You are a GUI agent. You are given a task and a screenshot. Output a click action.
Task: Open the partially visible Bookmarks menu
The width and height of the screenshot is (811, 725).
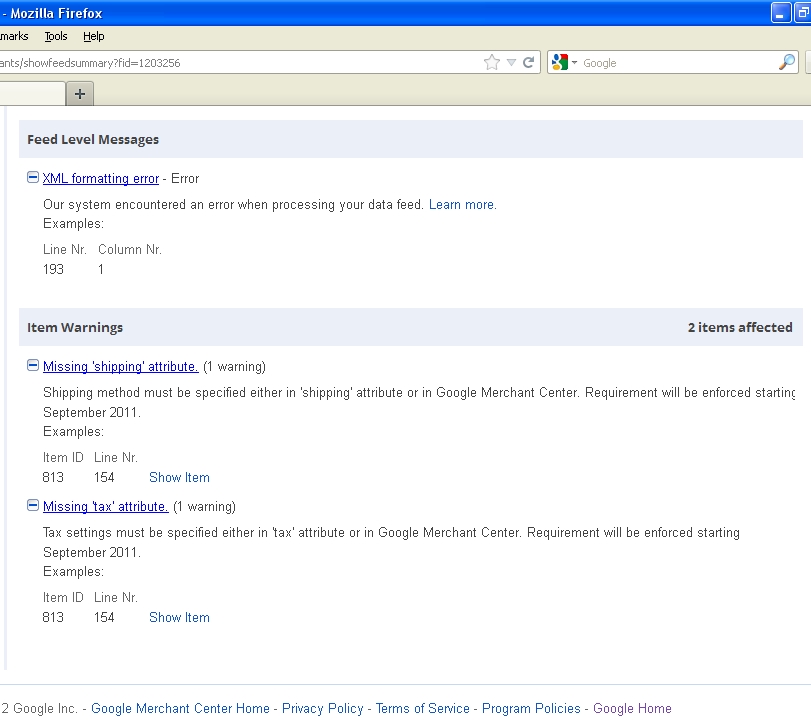(x=14, y=36)
